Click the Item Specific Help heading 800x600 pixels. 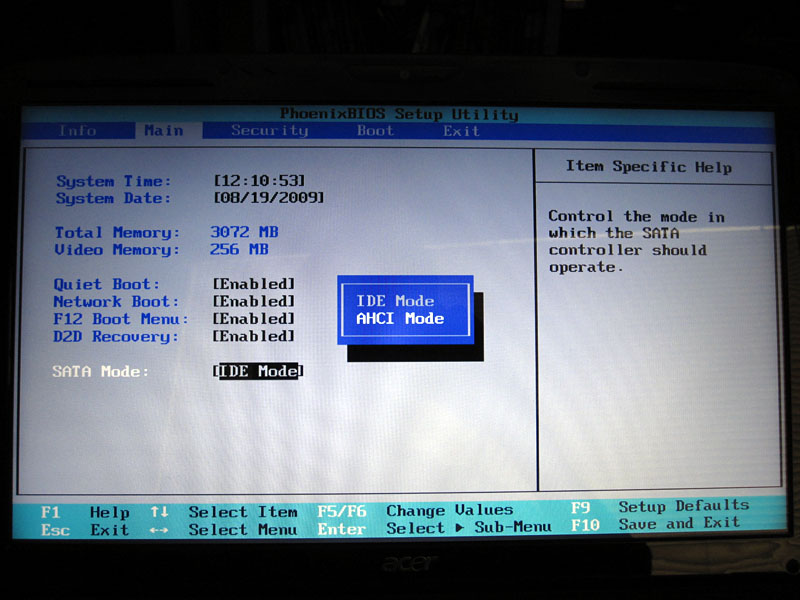(648, 166)
